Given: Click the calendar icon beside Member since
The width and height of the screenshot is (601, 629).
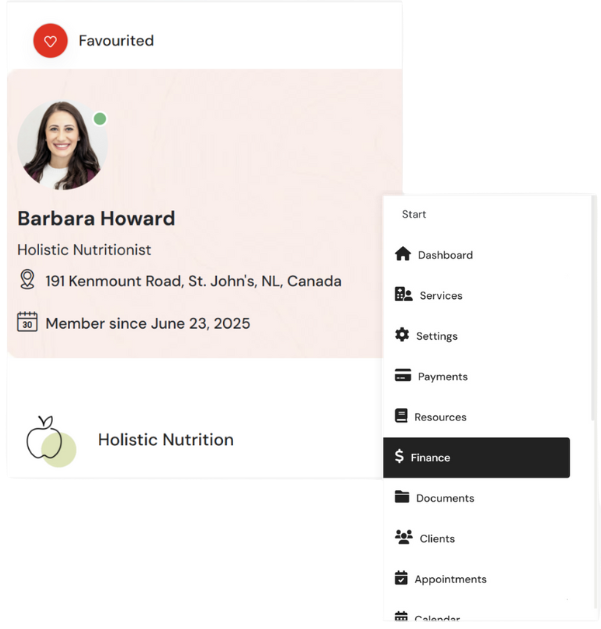Looking at the screenshot, I should point(27,322).
